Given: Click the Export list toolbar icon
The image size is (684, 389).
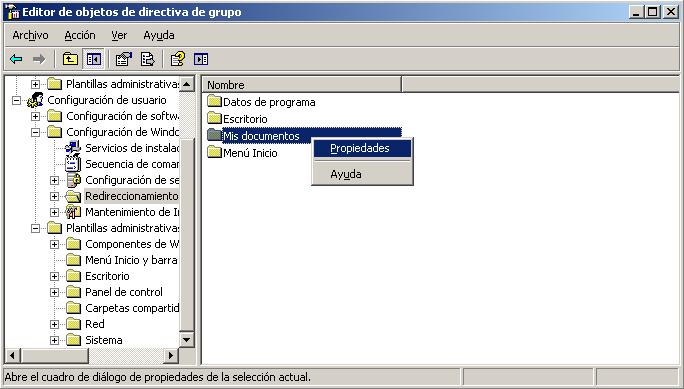Looking at the screenshot, I should click(x=147, y=59).
